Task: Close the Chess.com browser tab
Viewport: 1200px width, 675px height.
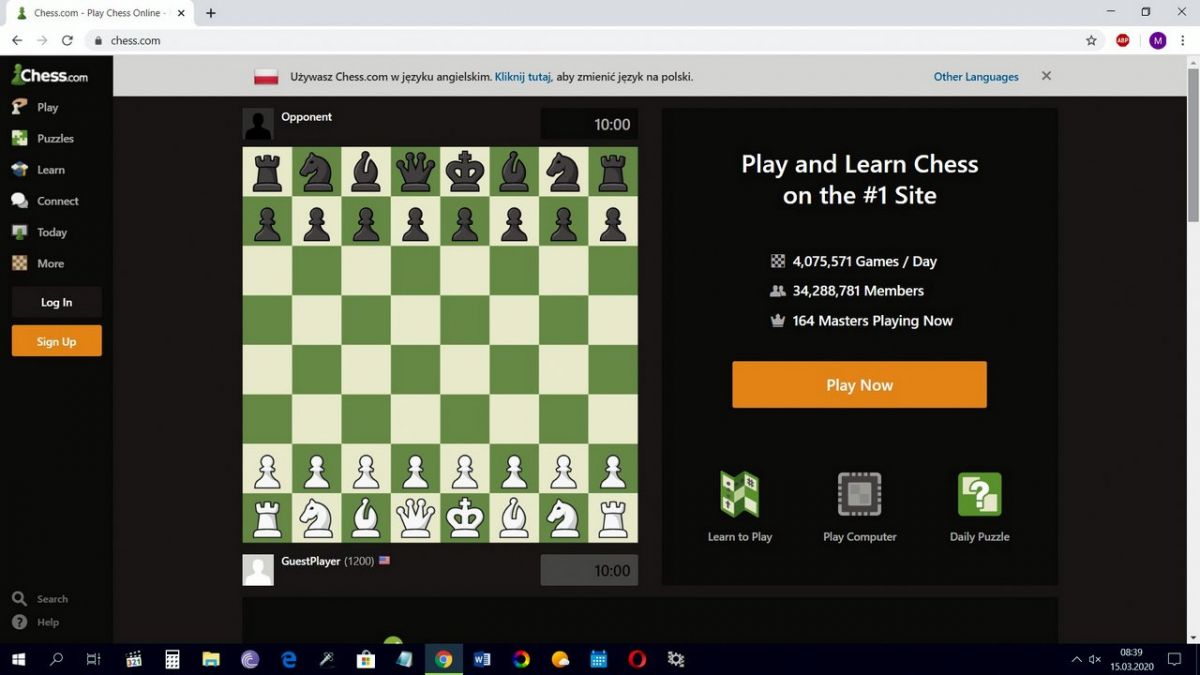Action: click(x=181, y=13)
